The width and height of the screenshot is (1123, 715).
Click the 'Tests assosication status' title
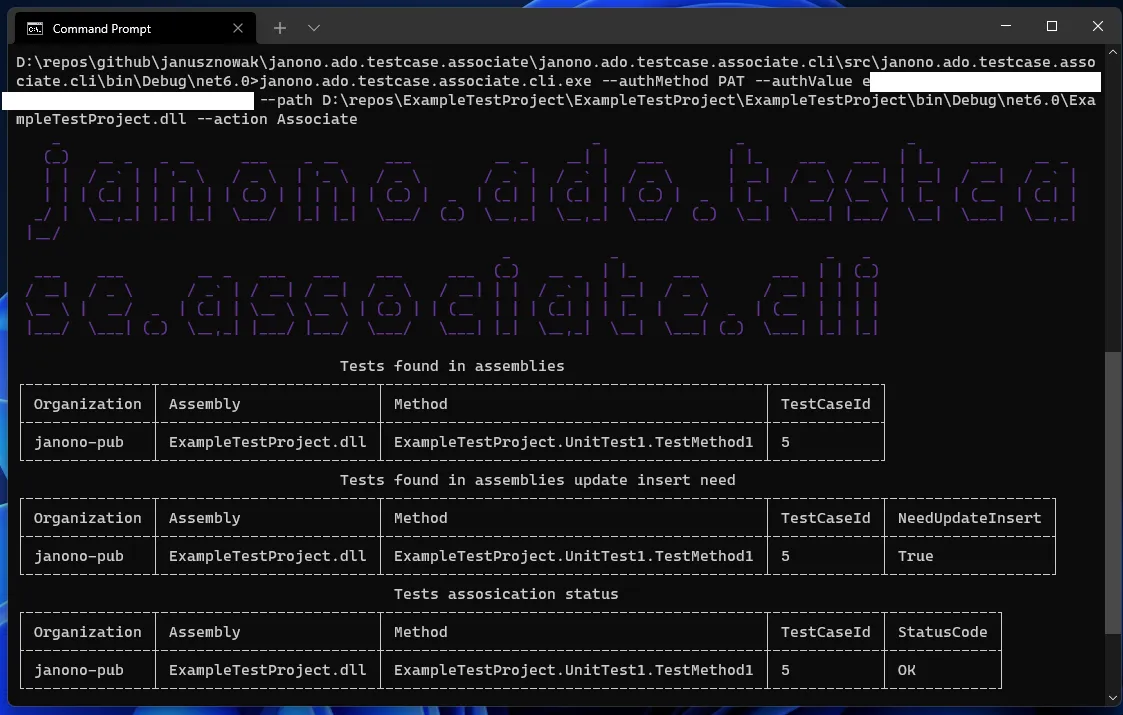pyautogui.click(x=506, y=594)
